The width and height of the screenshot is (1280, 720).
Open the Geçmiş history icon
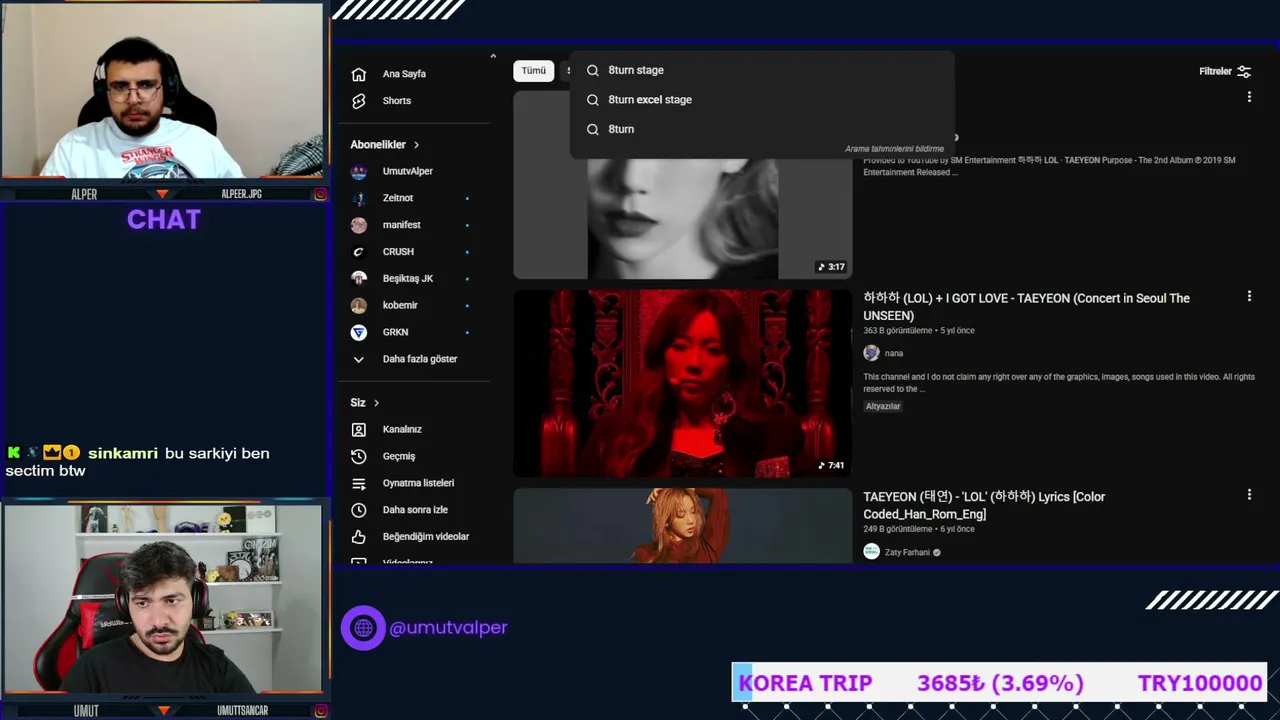359,456
